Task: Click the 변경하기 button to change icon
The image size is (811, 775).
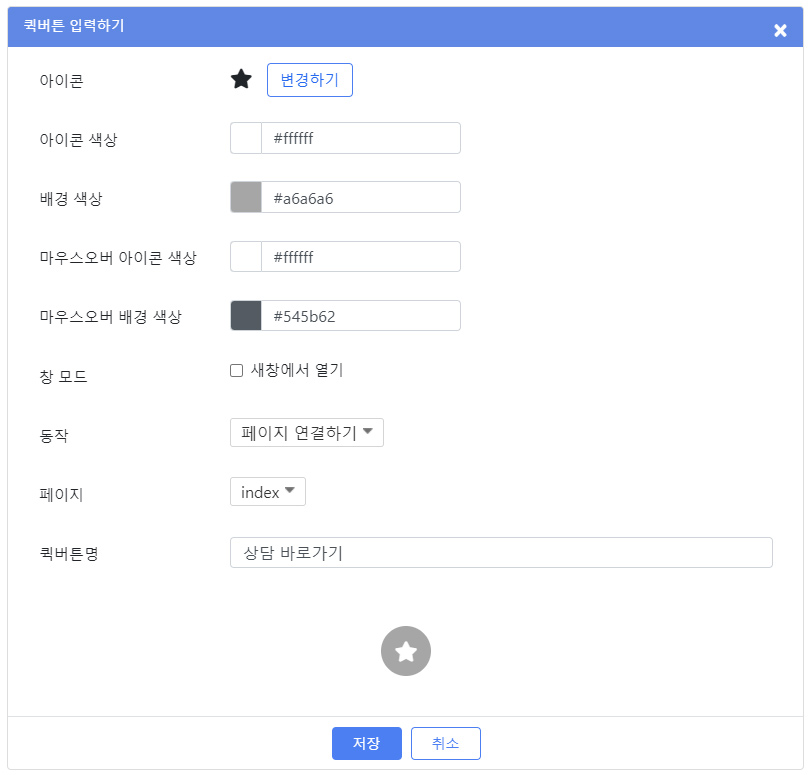Action: (309, 80)
